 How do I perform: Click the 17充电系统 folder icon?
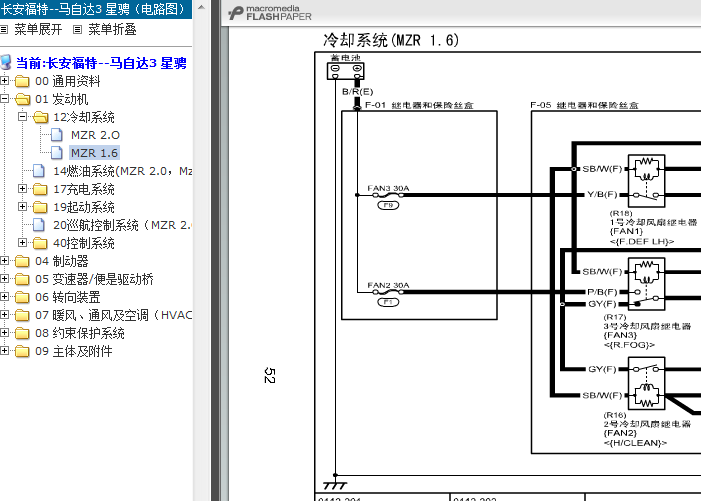[40, 189]
